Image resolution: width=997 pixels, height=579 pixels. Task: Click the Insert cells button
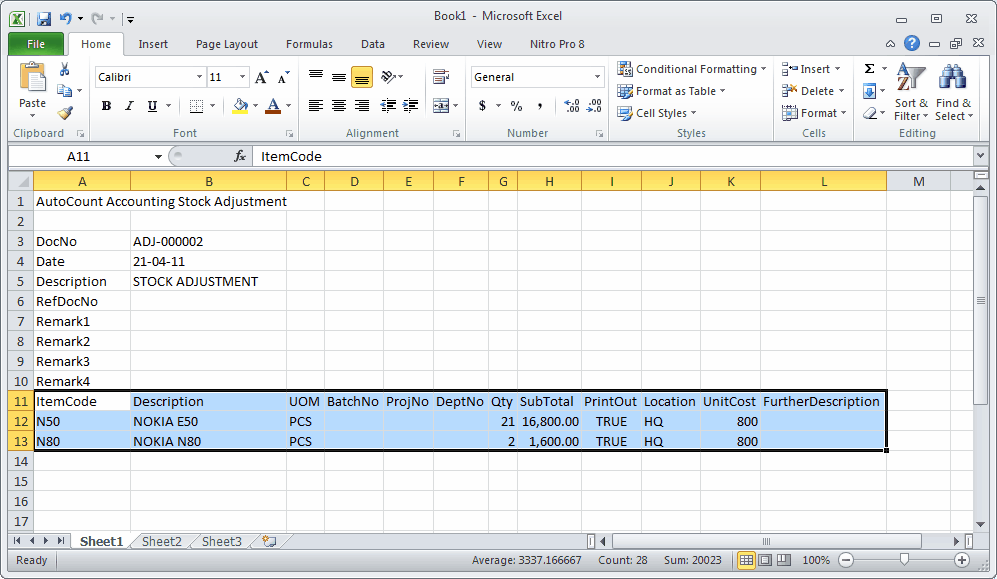pos(812,69)
